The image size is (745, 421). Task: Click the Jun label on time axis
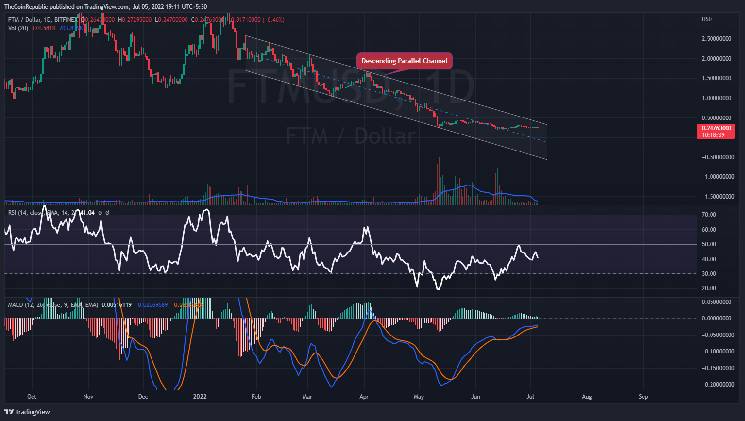click(475, 397)
